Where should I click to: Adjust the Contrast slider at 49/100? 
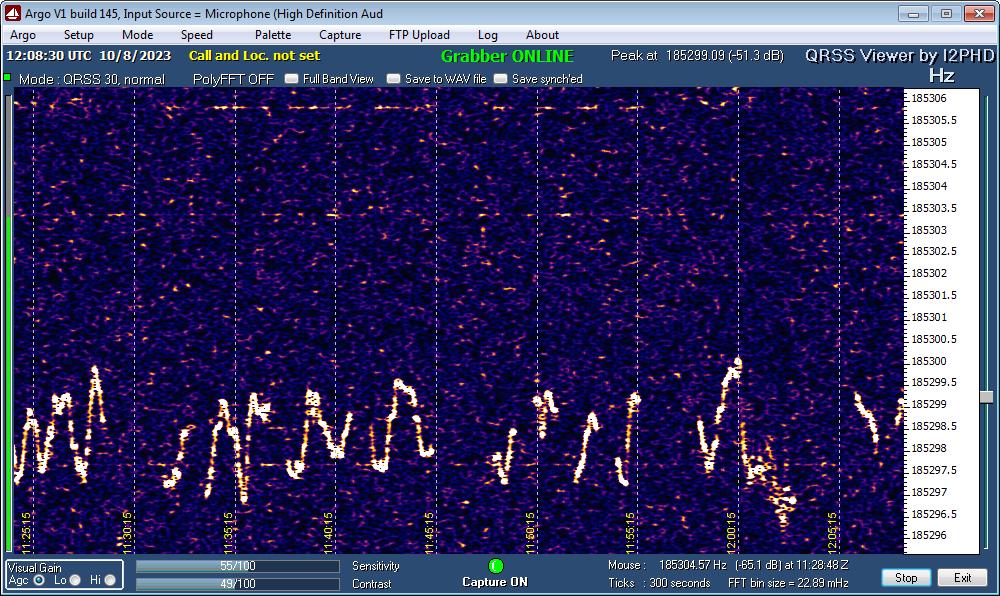point(237,584)
